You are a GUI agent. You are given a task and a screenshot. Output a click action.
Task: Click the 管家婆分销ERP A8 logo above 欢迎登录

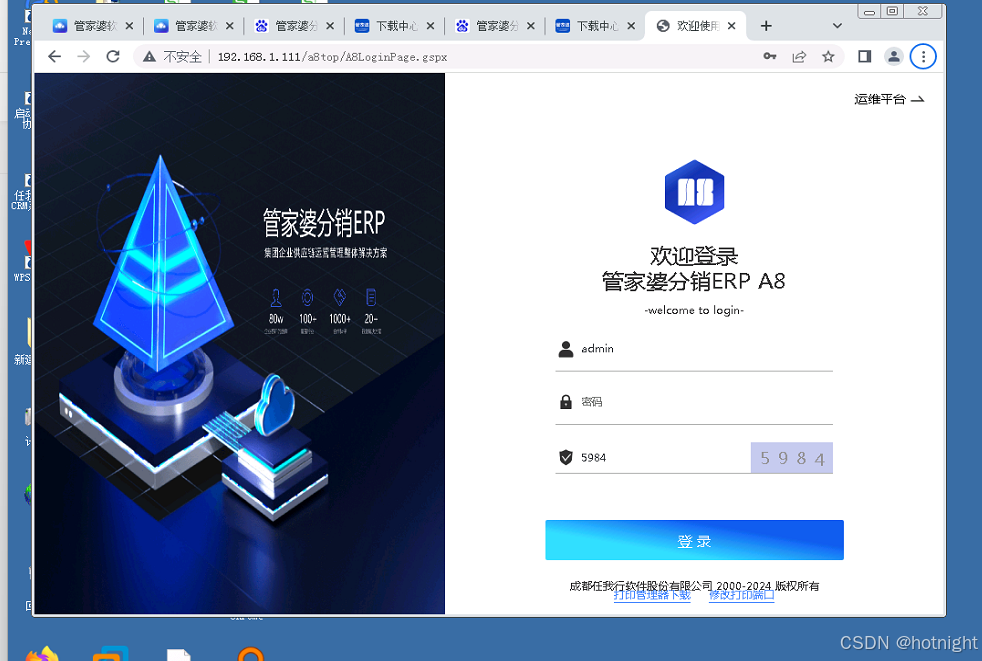click(694, 191)
